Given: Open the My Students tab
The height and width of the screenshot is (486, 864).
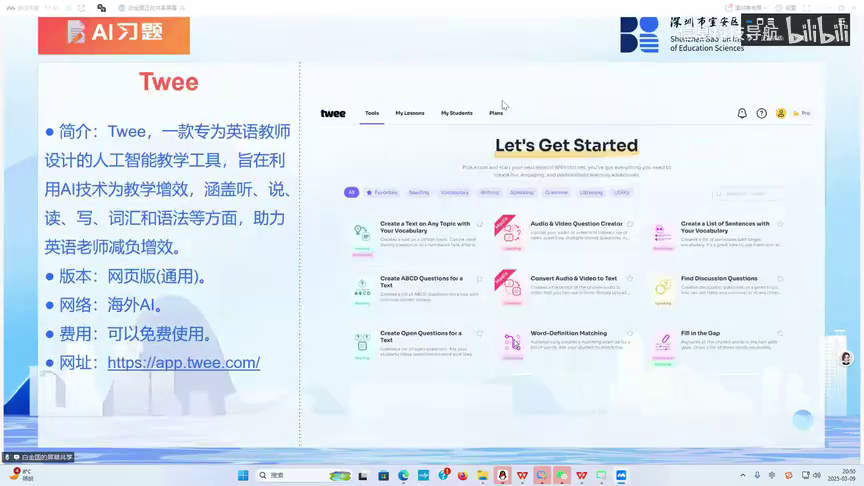Looking at the screenshot, I should click(x=456, y=113).
